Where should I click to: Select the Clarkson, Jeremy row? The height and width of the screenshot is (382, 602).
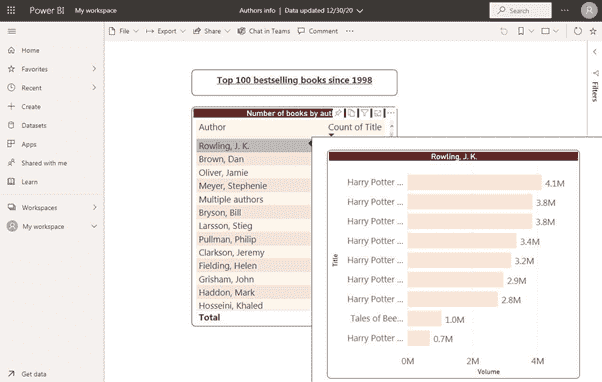pyautogui.click(x=254, y=252)
